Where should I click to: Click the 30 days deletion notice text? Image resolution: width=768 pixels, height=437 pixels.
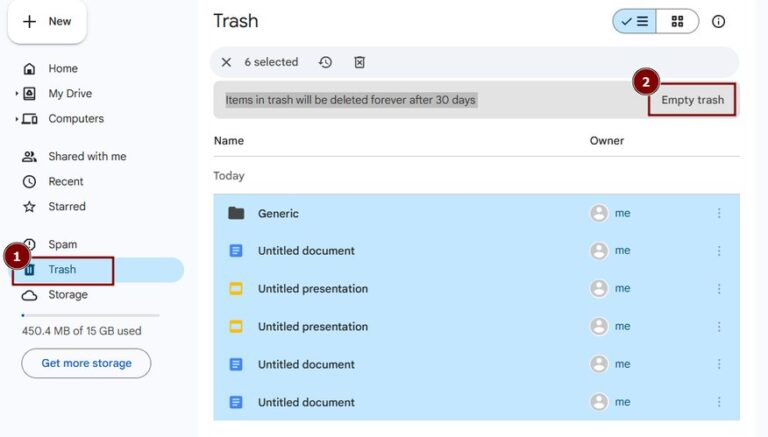pos(350,100)
